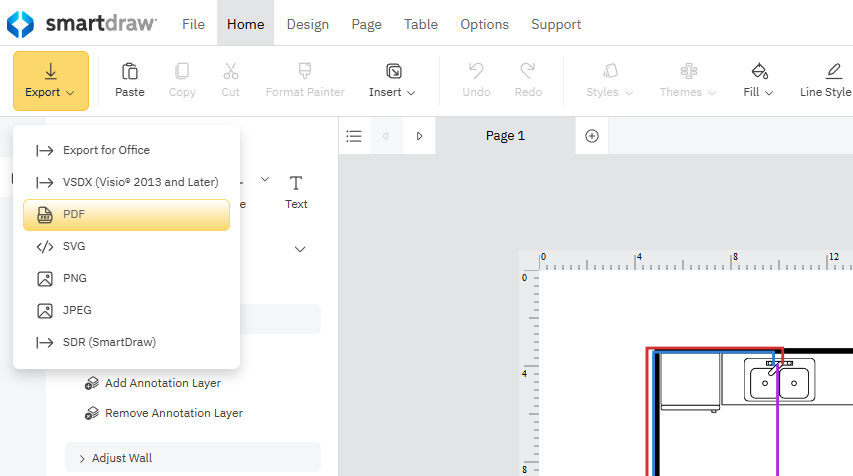Choose VSDX Visio export option

[x=139, y=182]
